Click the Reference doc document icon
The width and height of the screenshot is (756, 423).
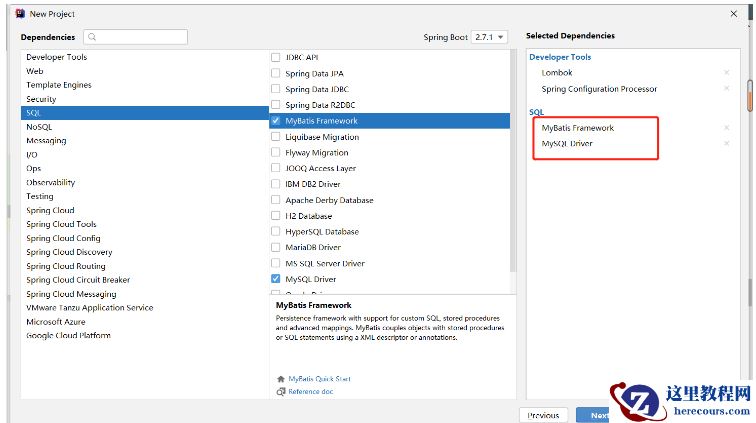(280, 391)
